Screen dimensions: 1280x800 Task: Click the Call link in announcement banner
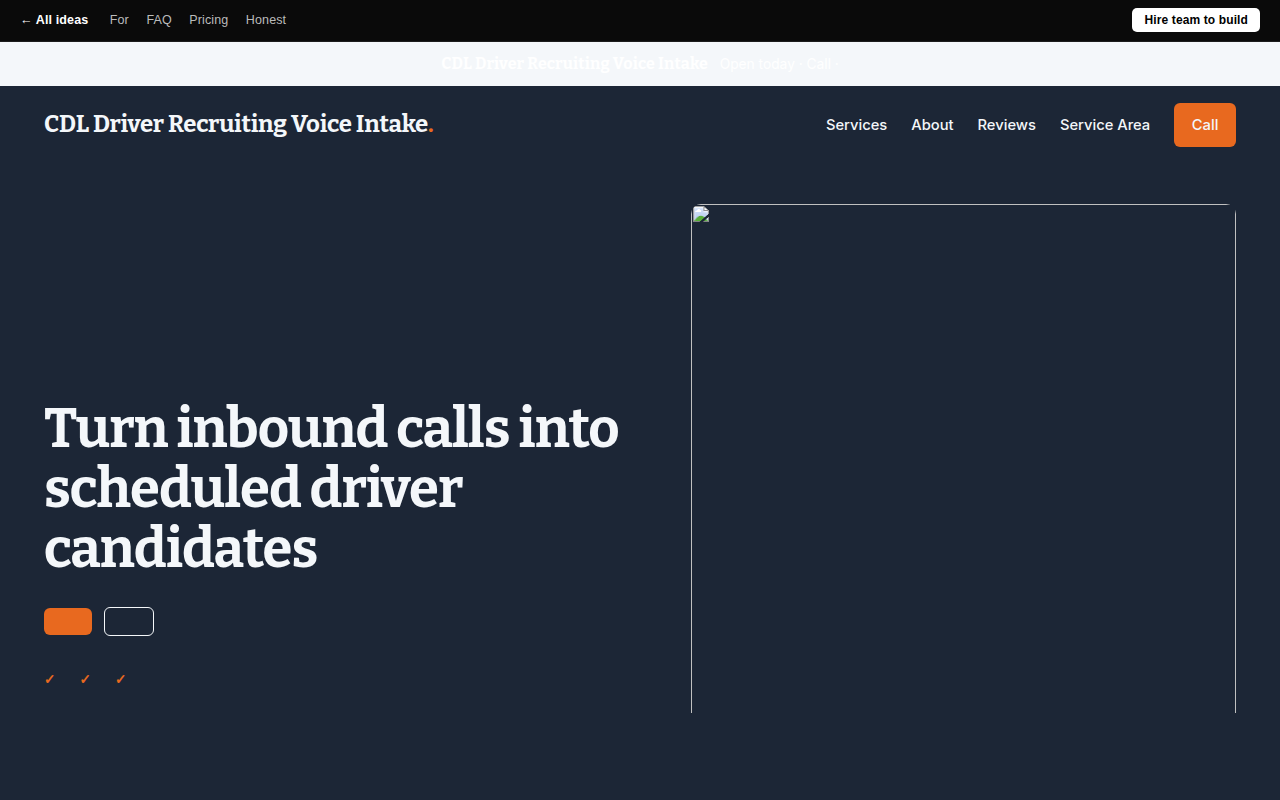(819, 64)
